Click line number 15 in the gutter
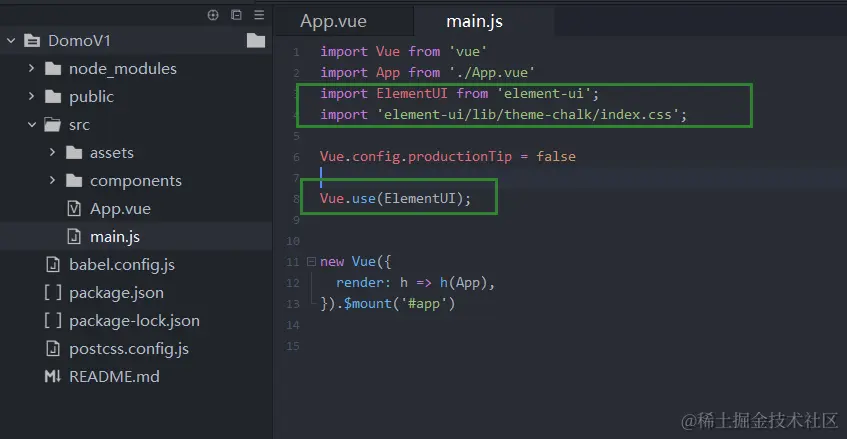This screenshot has width=847, height=439. point(293,346)
